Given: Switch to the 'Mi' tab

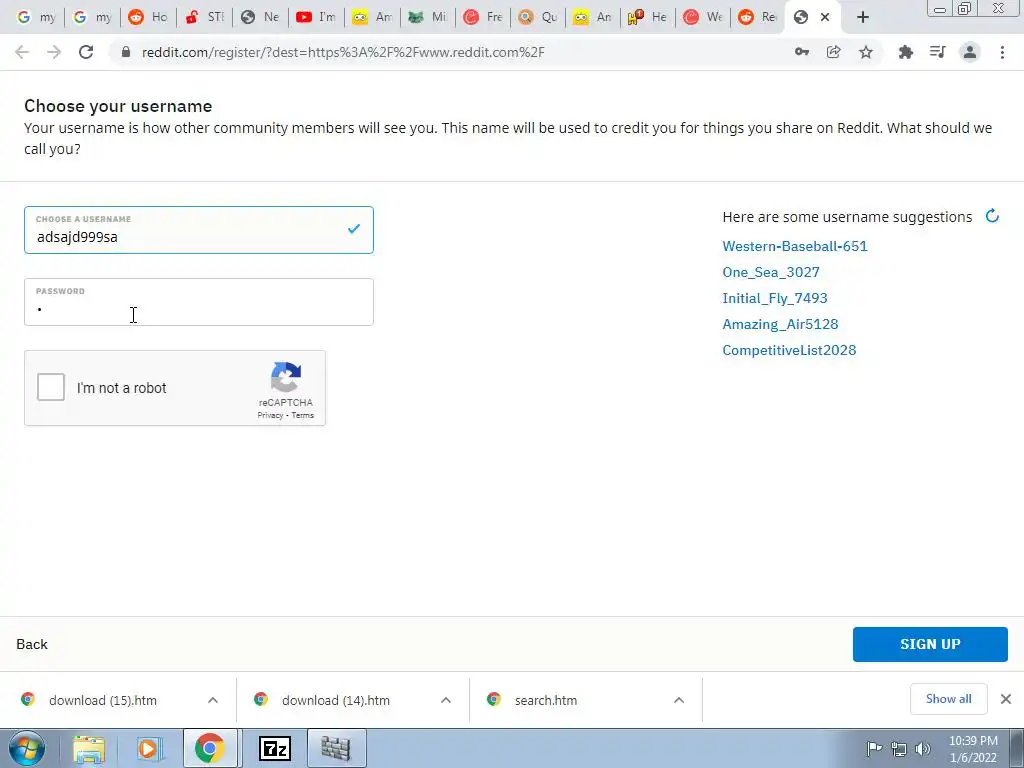Looking at the screenshot, I should tap(428, 18).
